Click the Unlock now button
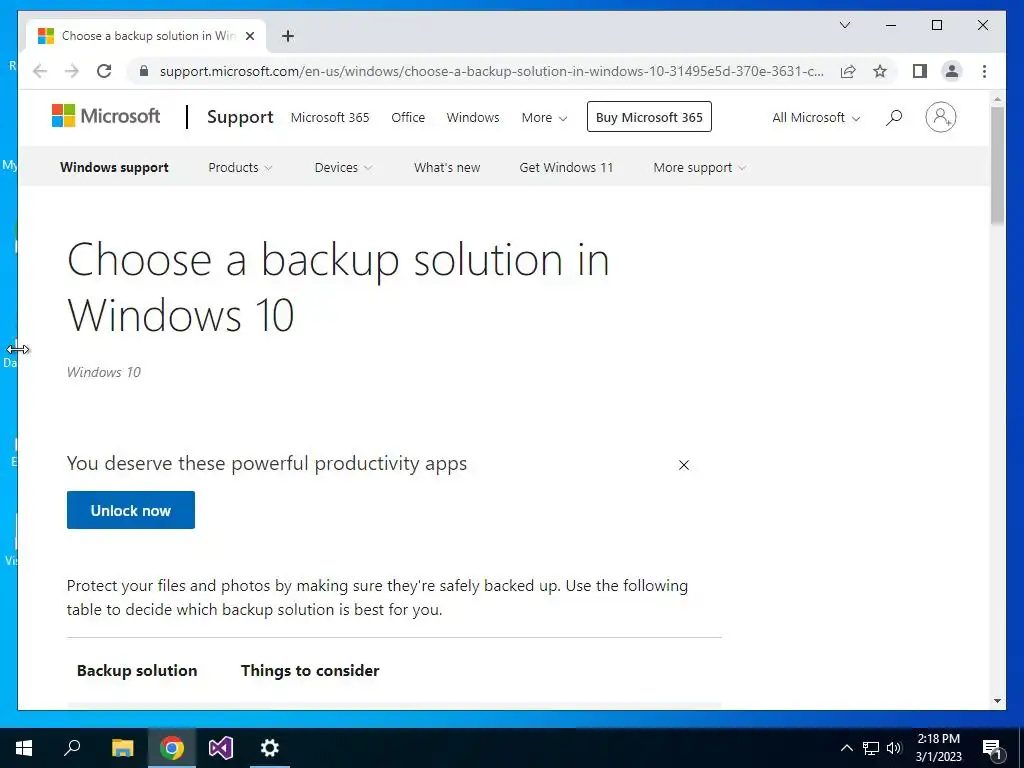The image size is (1024, 768). [x=131, y=510]
